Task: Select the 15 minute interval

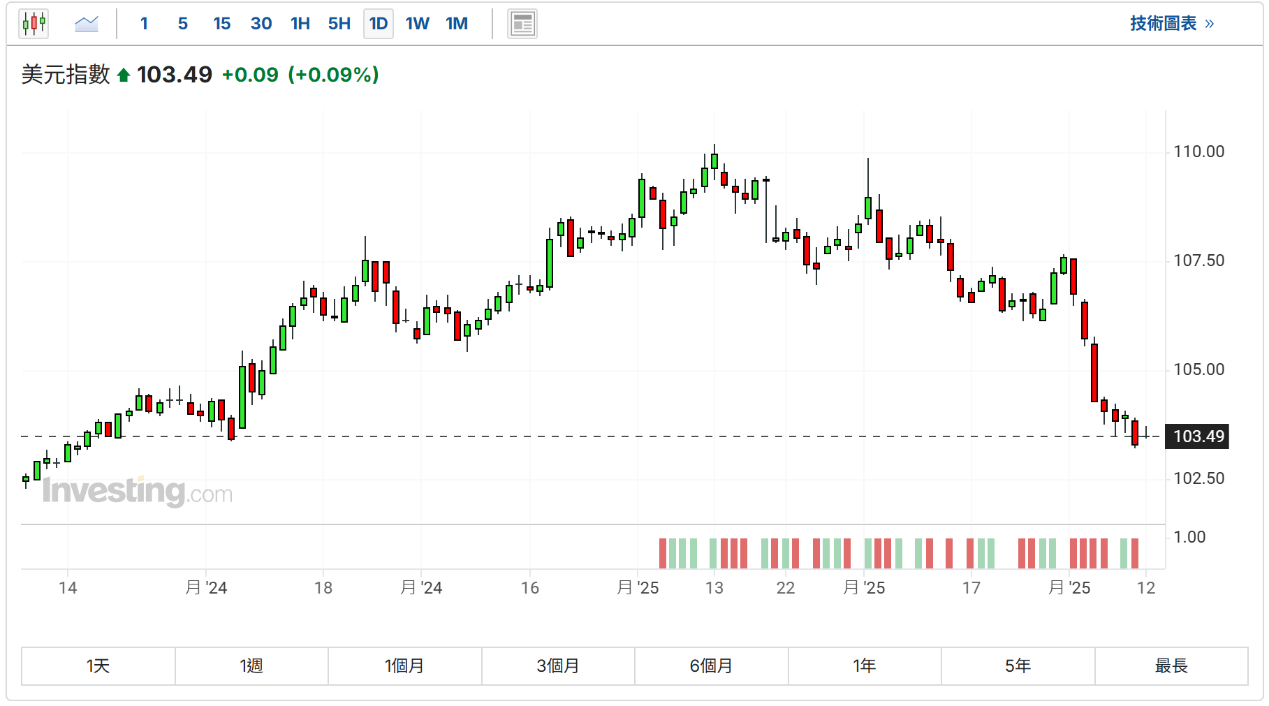Action: tap(222, 23)
